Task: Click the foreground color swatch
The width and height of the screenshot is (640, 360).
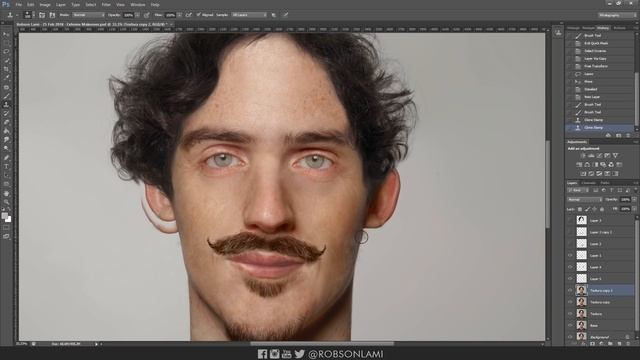Action: click(4, 216)
